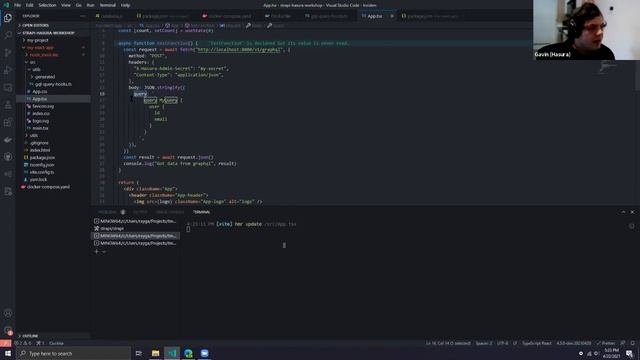This screenshot has height=360, width=640.
Task: Open the Extensions view icon
Action: pos(8,122)
